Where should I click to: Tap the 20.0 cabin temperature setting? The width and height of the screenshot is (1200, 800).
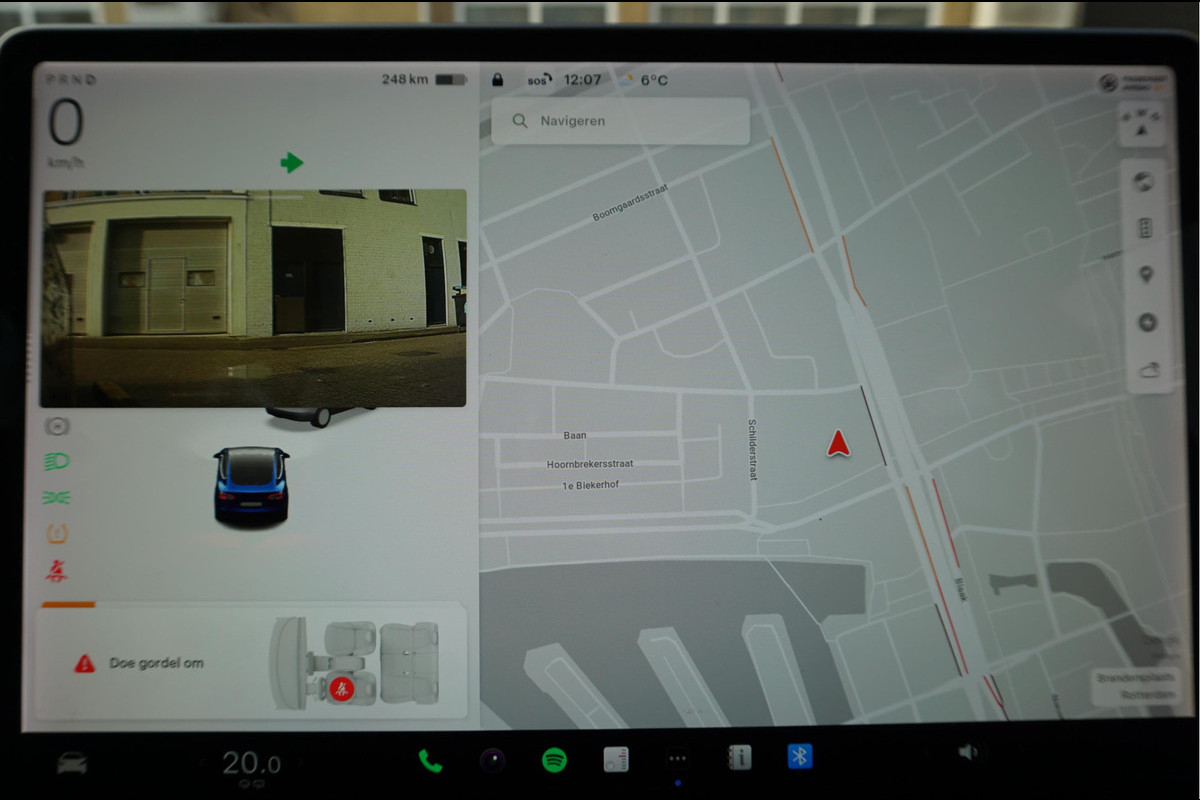pos(251,764)
